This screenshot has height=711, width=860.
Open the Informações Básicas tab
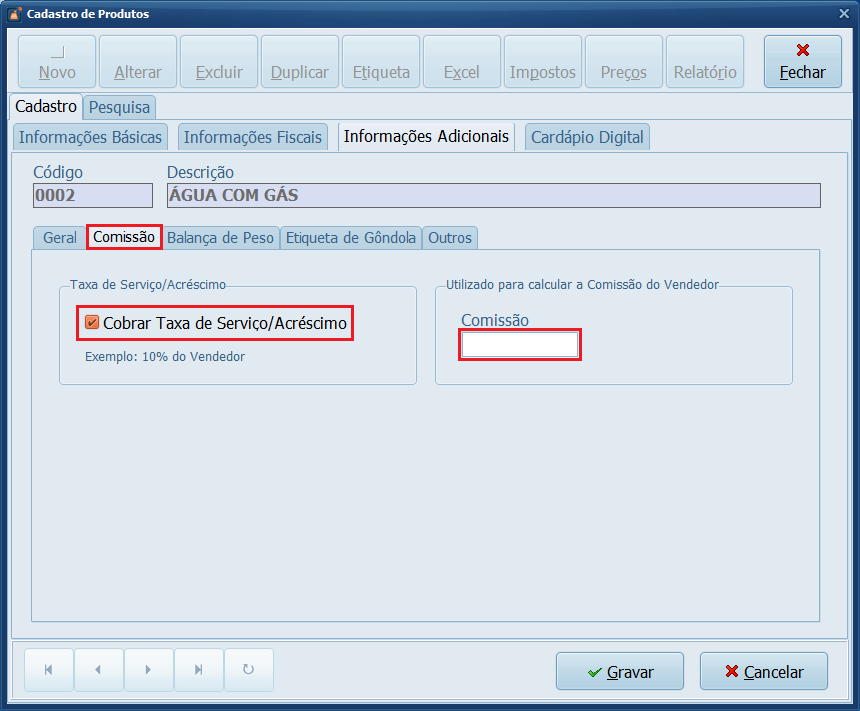point(91,137)
